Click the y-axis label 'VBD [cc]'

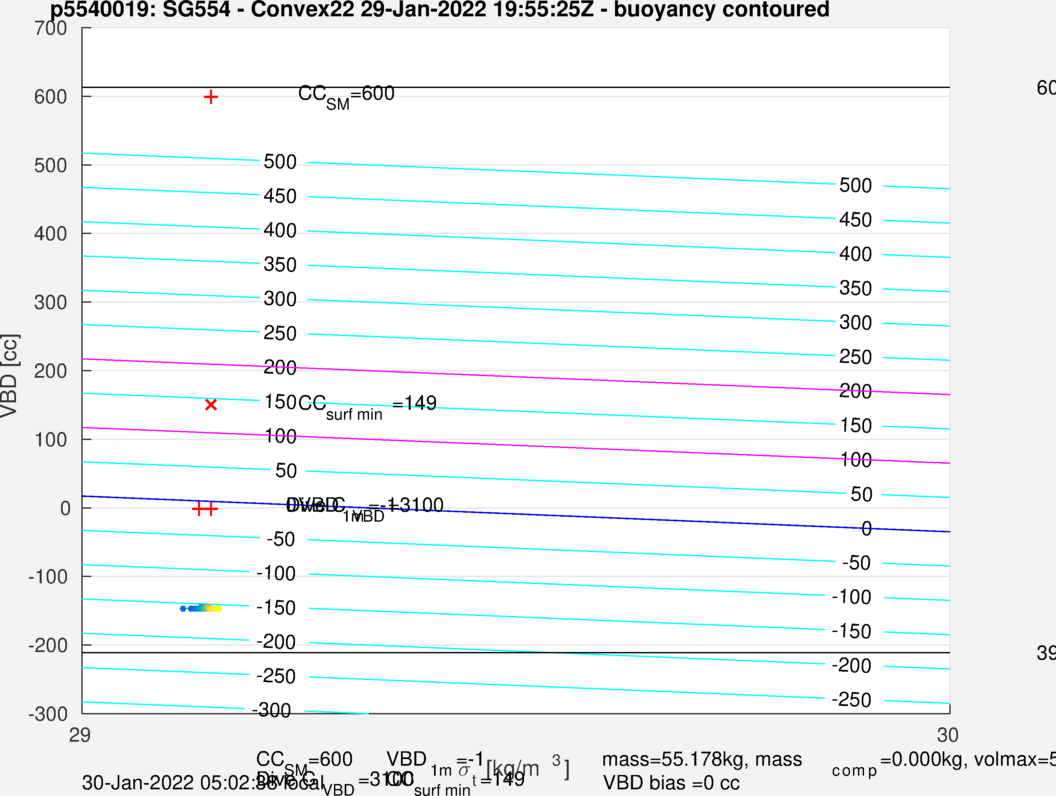tap(9, 376)
